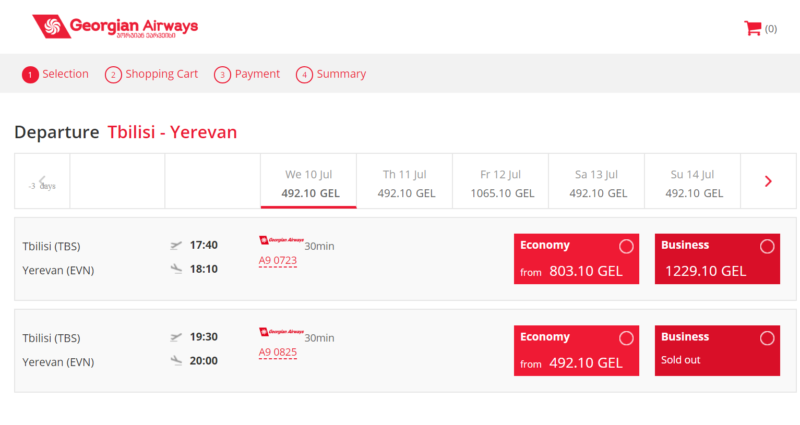Open flight A9 0723 details link
Screen dimensions: 800x425
(x=278, y=261)
